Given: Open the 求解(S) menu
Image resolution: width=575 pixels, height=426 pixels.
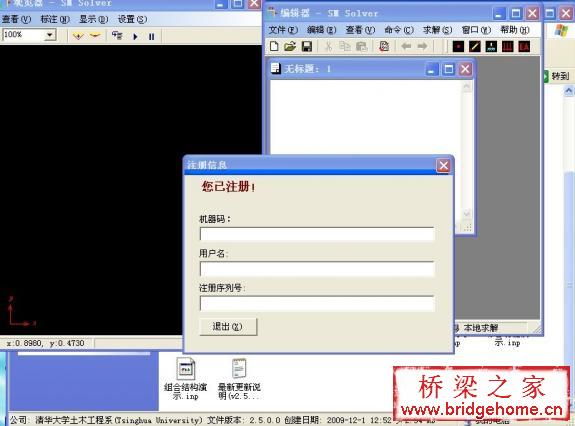Looking at the screenshot, I should (437, 30).
